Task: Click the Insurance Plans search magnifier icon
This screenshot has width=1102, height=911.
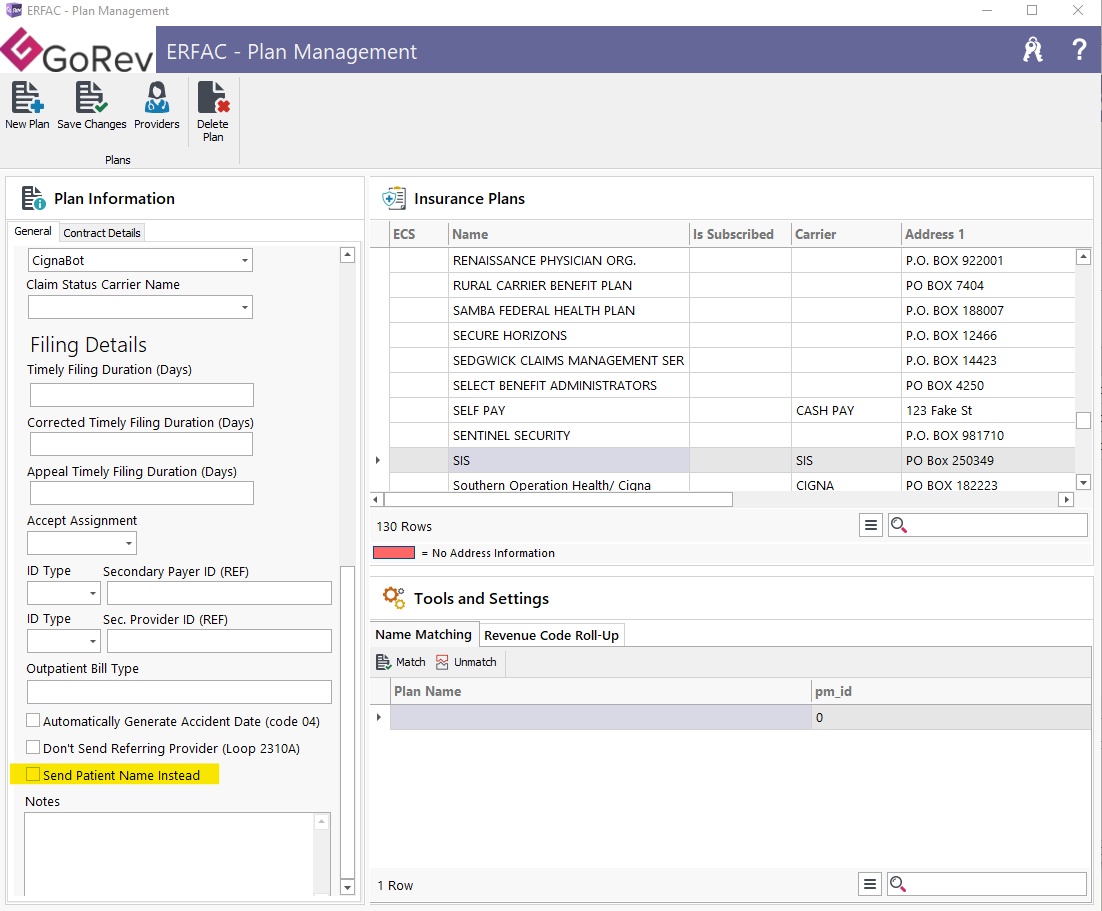Action: coord(898,525)
